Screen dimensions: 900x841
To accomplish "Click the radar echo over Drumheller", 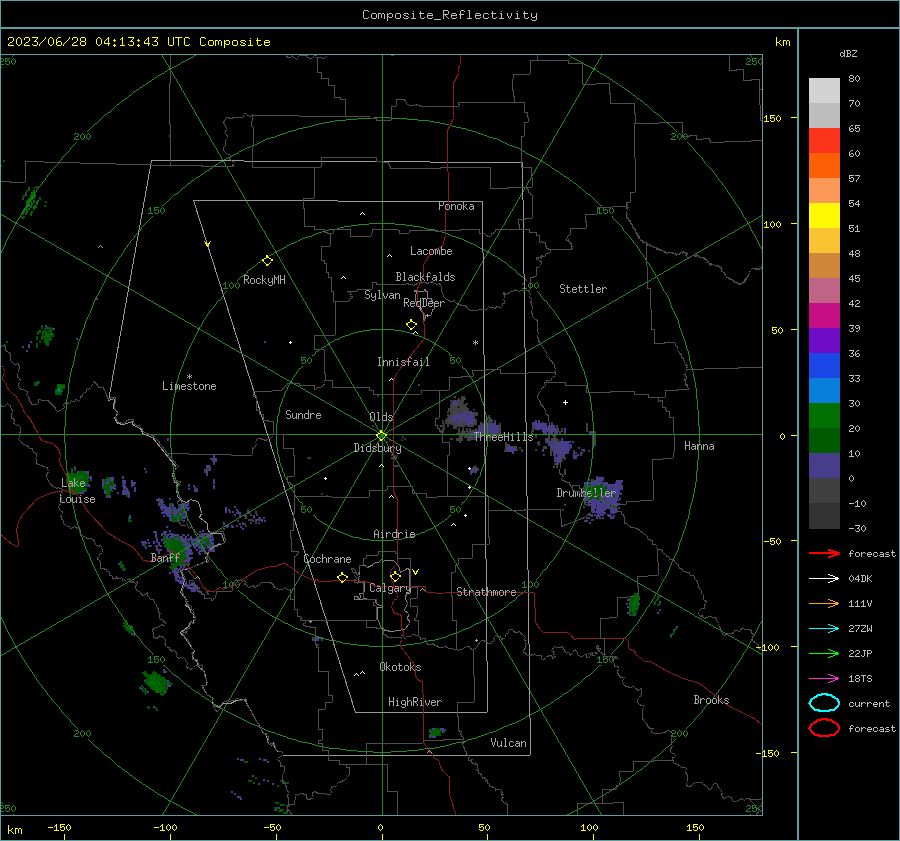I will [602, 498].
